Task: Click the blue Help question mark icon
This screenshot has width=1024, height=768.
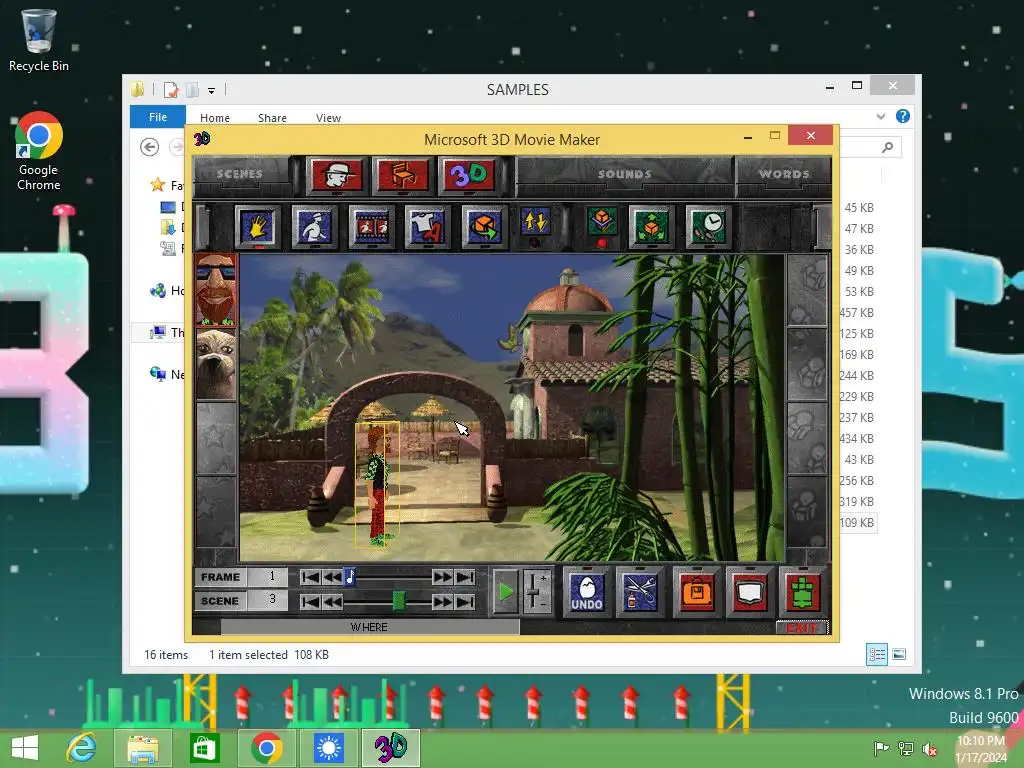Action: tap(903, 116)
